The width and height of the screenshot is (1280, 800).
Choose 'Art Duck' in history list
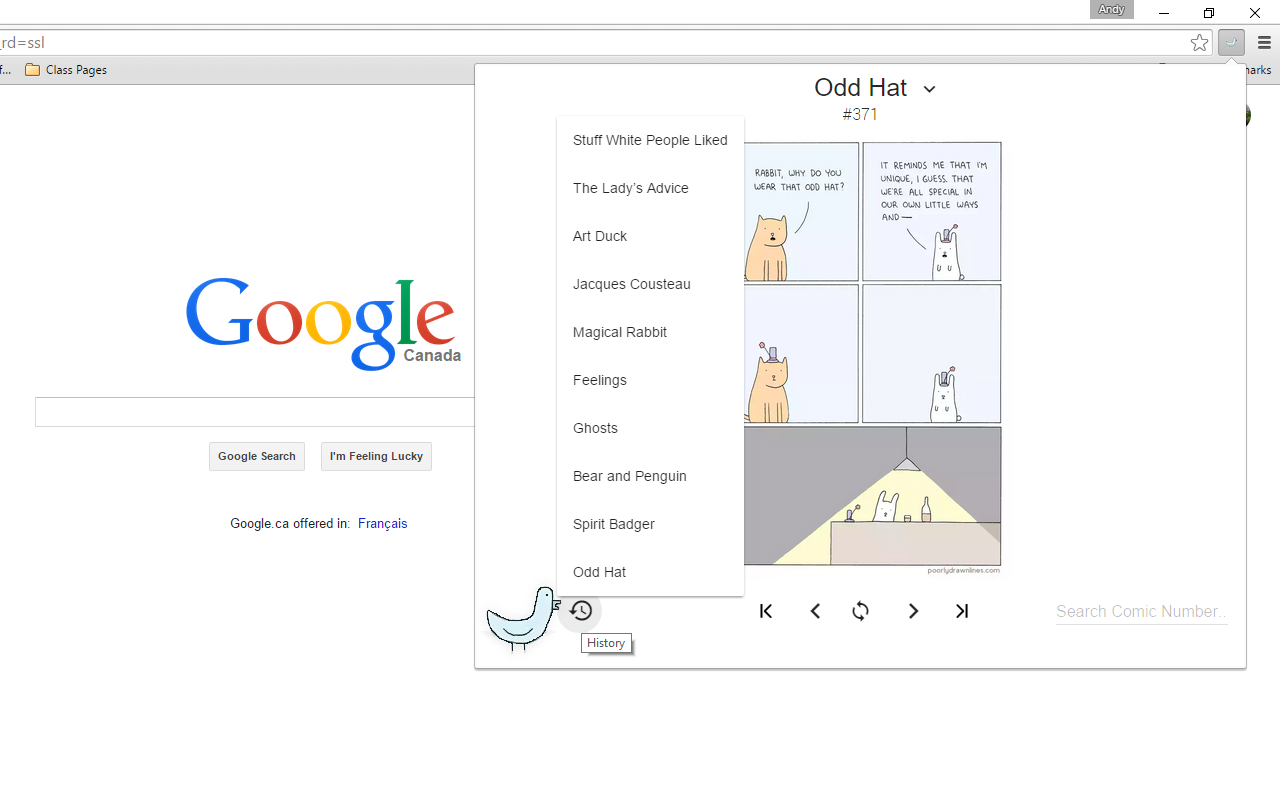[650, 236]
